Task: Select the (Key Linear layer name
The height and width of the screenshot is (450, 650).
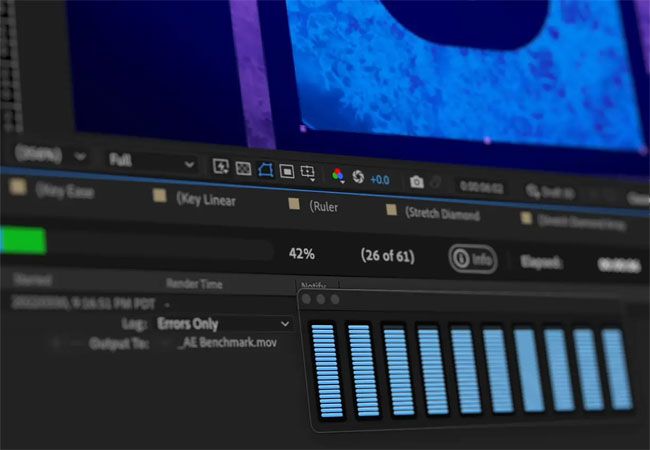Action: point(206,200)
